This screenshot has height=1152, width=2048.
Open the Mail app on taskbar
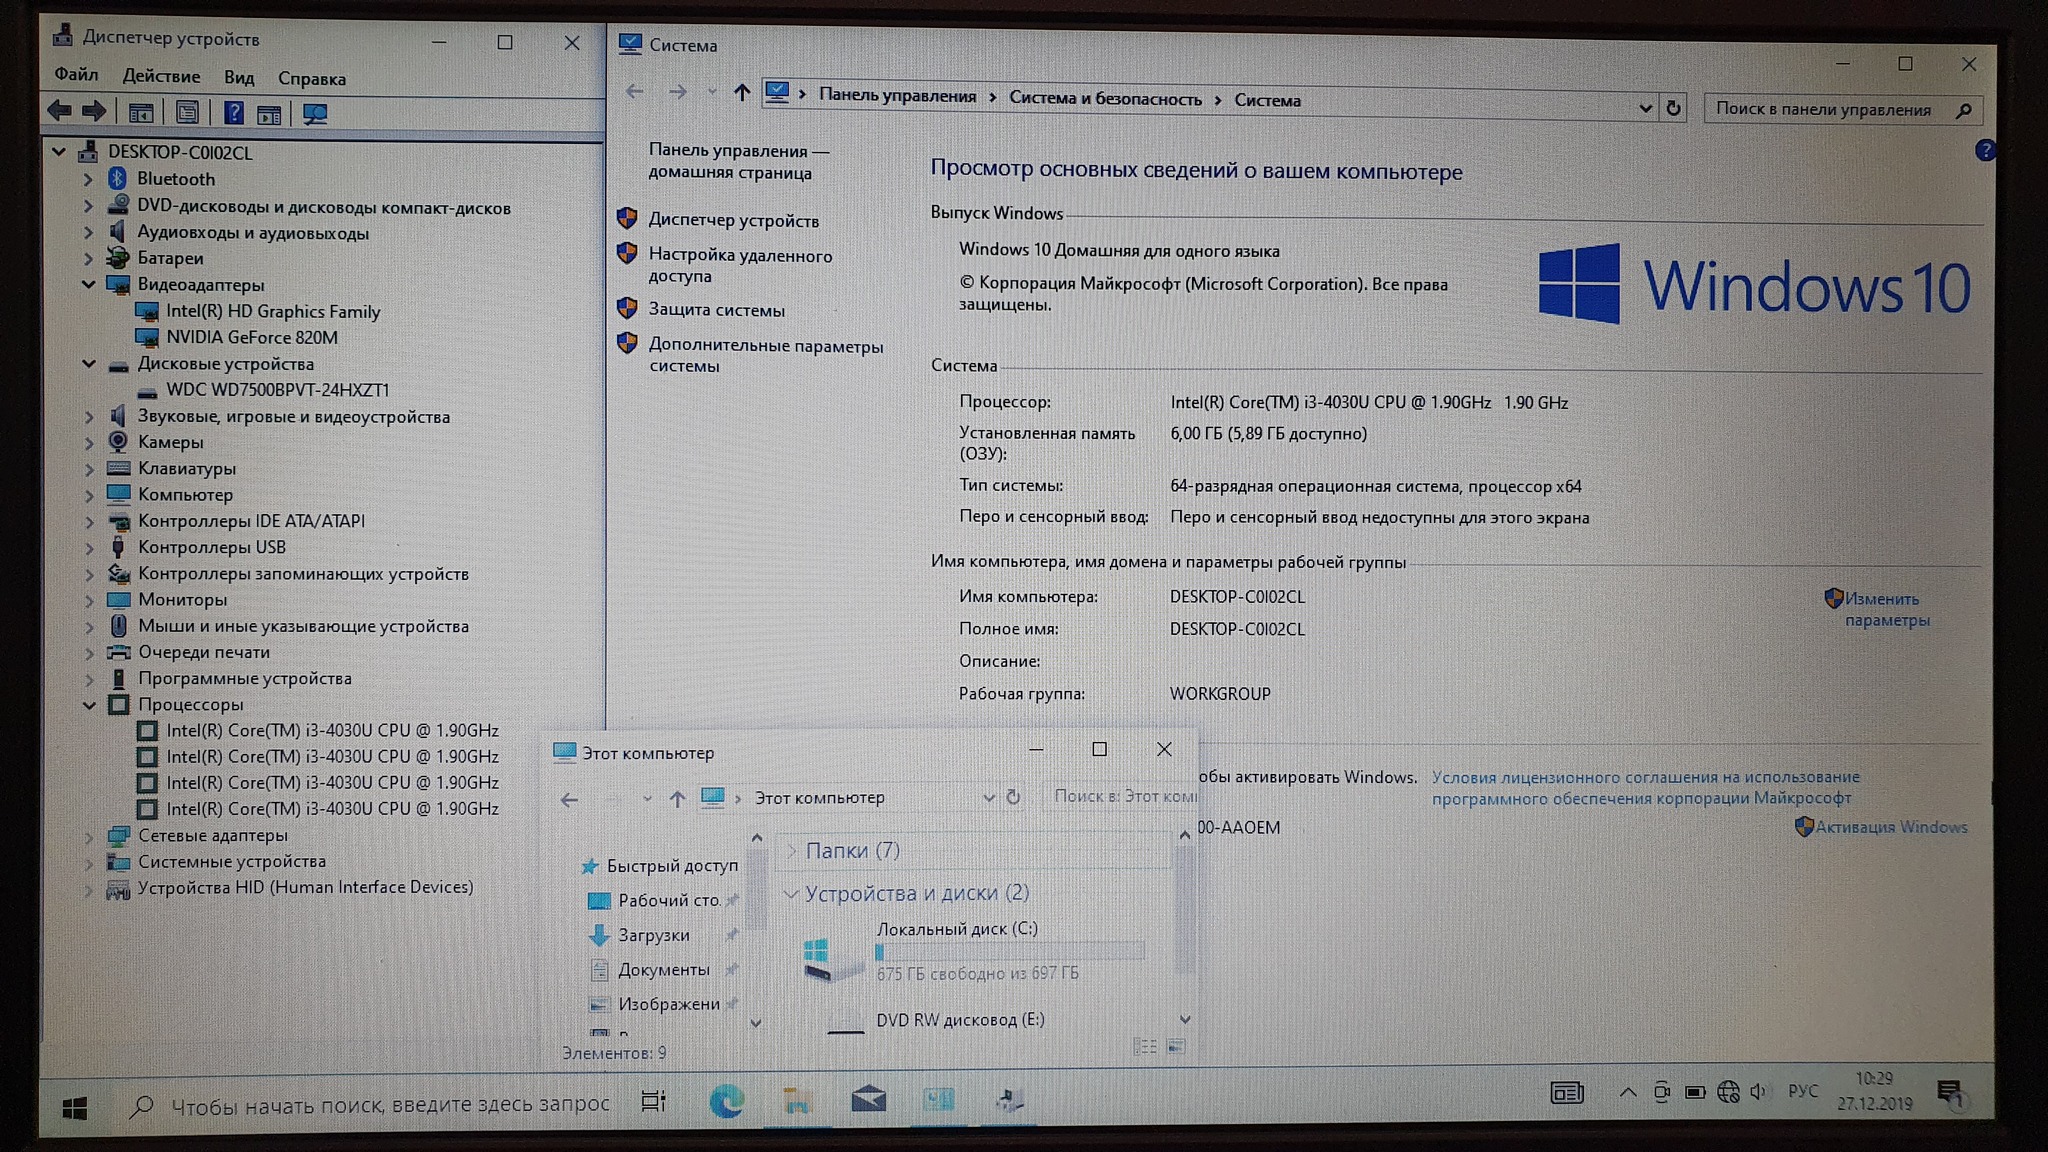[868, 1100]
